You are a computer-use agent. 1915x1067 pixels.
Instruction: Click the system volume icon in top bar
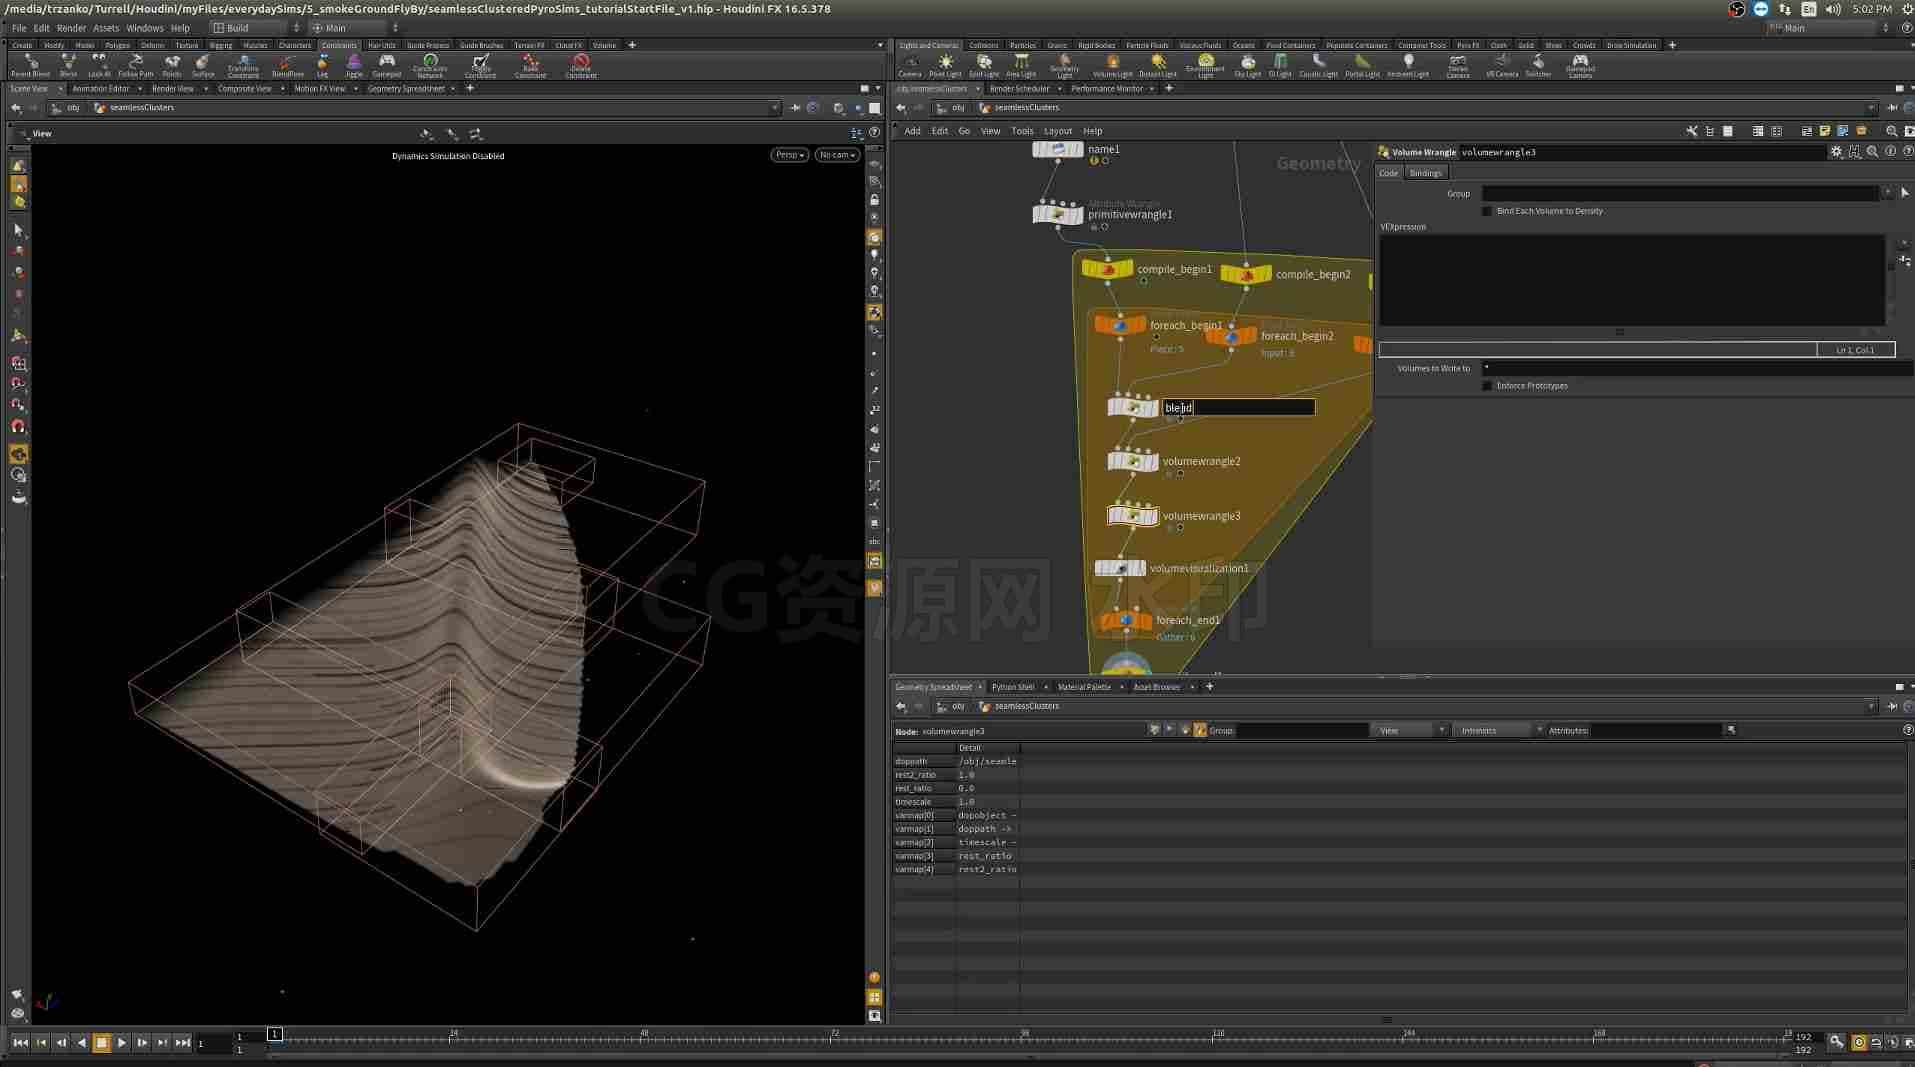pyautogui.click(x=1832, y=9)
